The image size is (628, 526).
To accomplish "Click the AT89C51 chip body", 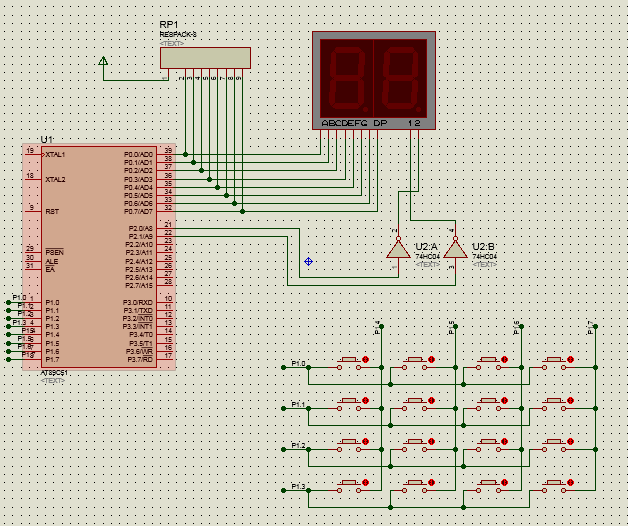I will click(99, 257).
